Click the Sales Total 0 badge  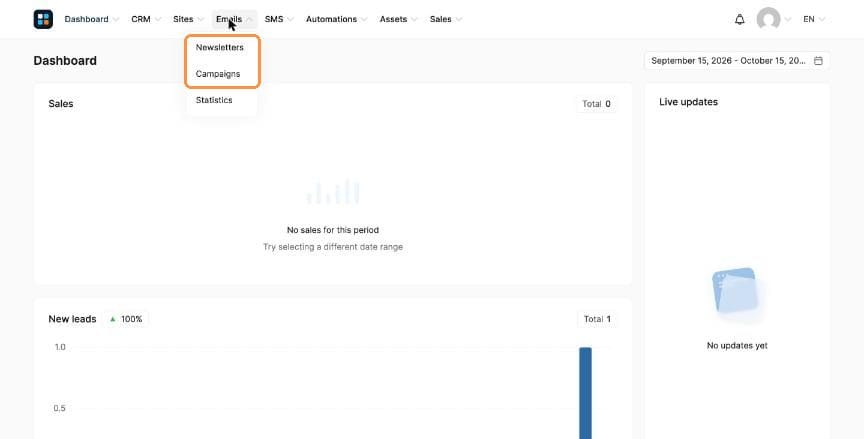pos(596,104)
